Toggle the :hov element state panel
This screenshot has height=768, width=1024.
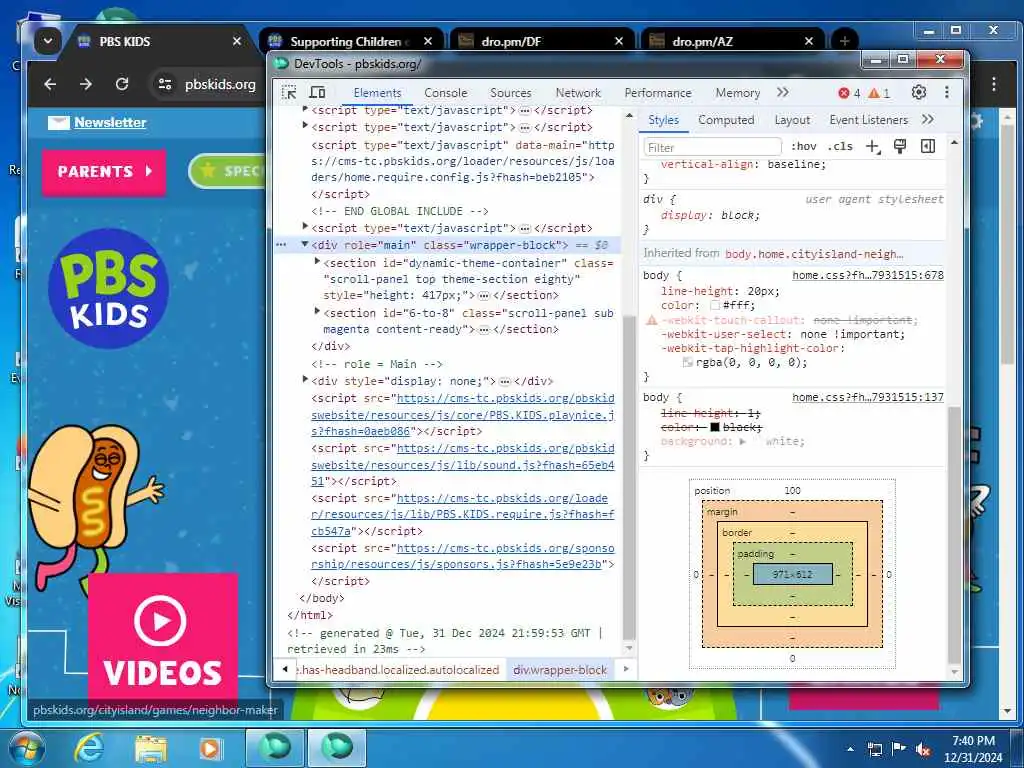coord(804,146)
